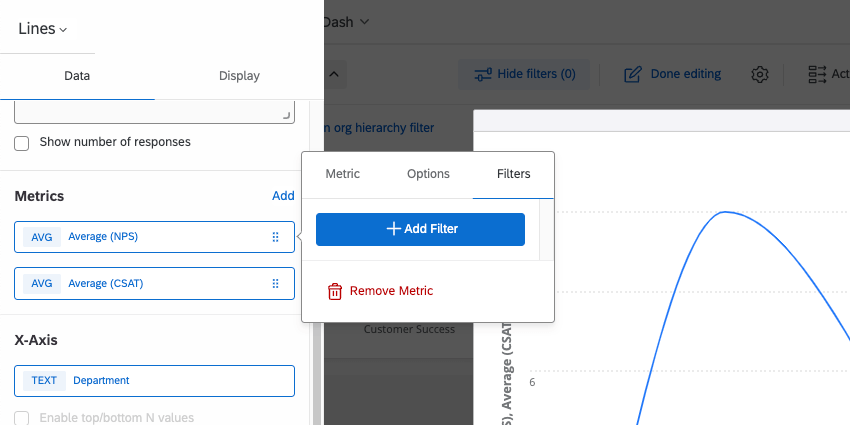Collapse the section with the up chevron button
Image resolution: width=850 pixels, height=425 pixels.
(334, 73)
